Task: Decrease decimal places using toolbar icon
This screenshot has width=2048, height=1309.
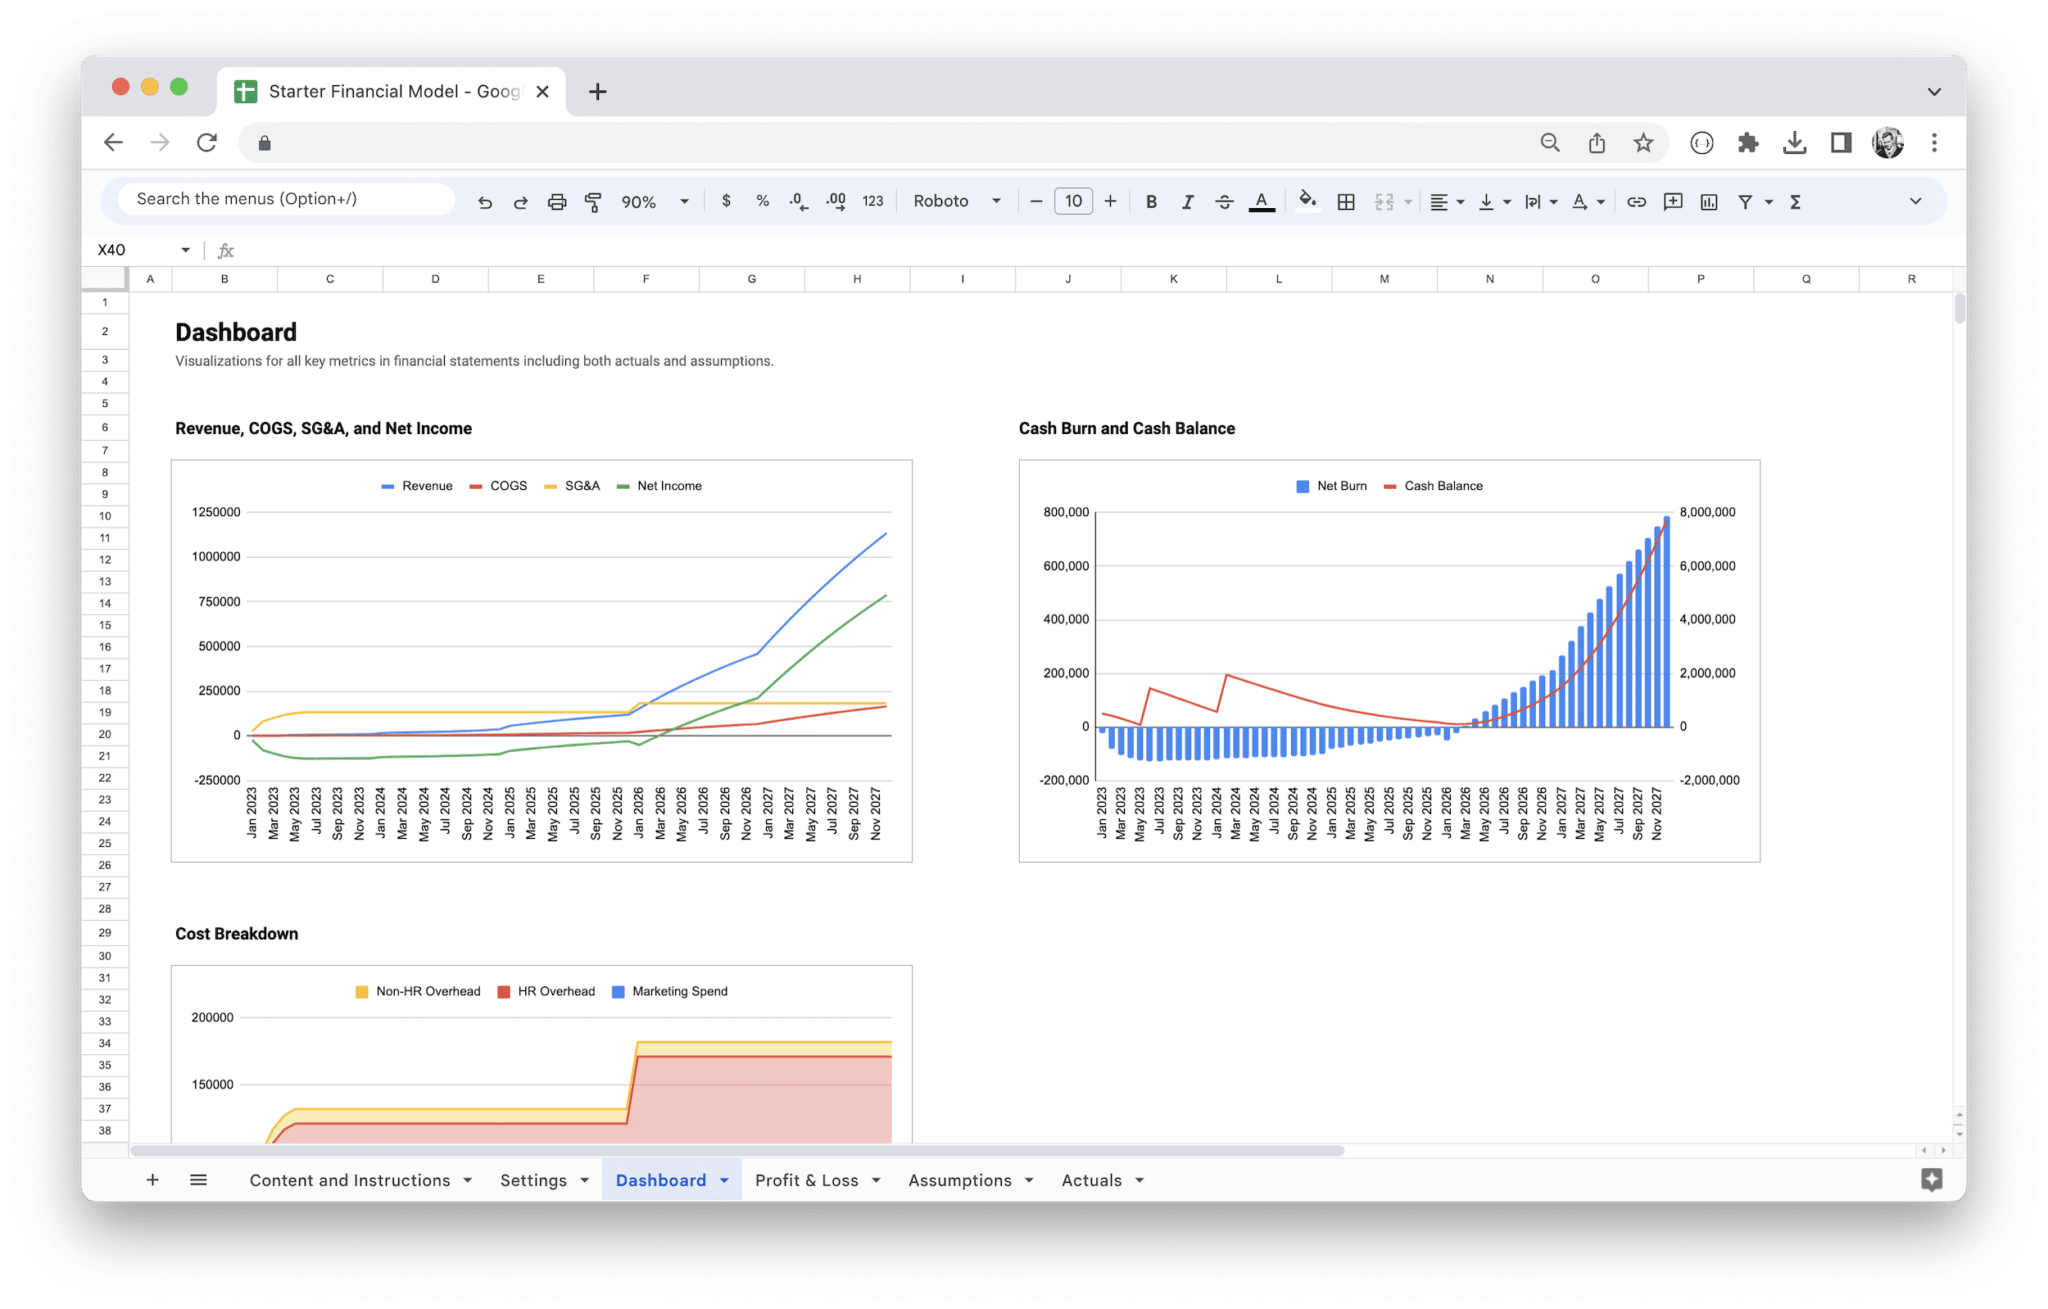Action: click(798, 201)
